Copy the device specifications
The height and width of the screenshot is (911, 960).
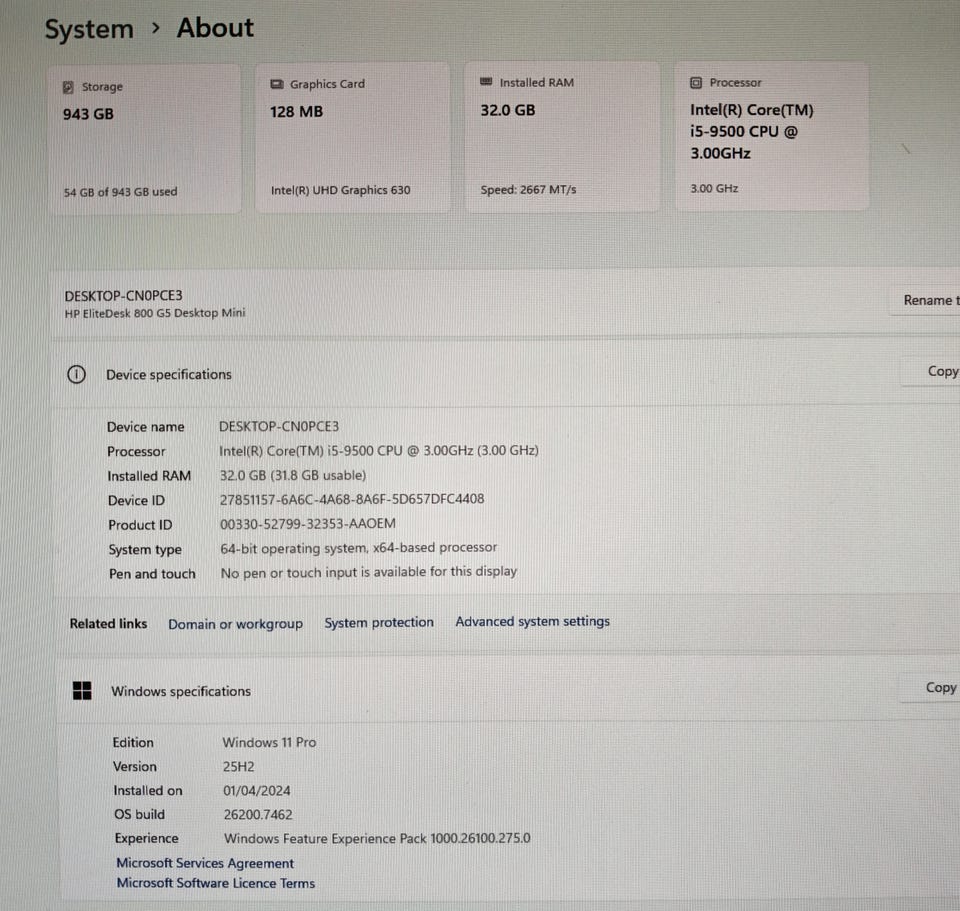point(931,371)
